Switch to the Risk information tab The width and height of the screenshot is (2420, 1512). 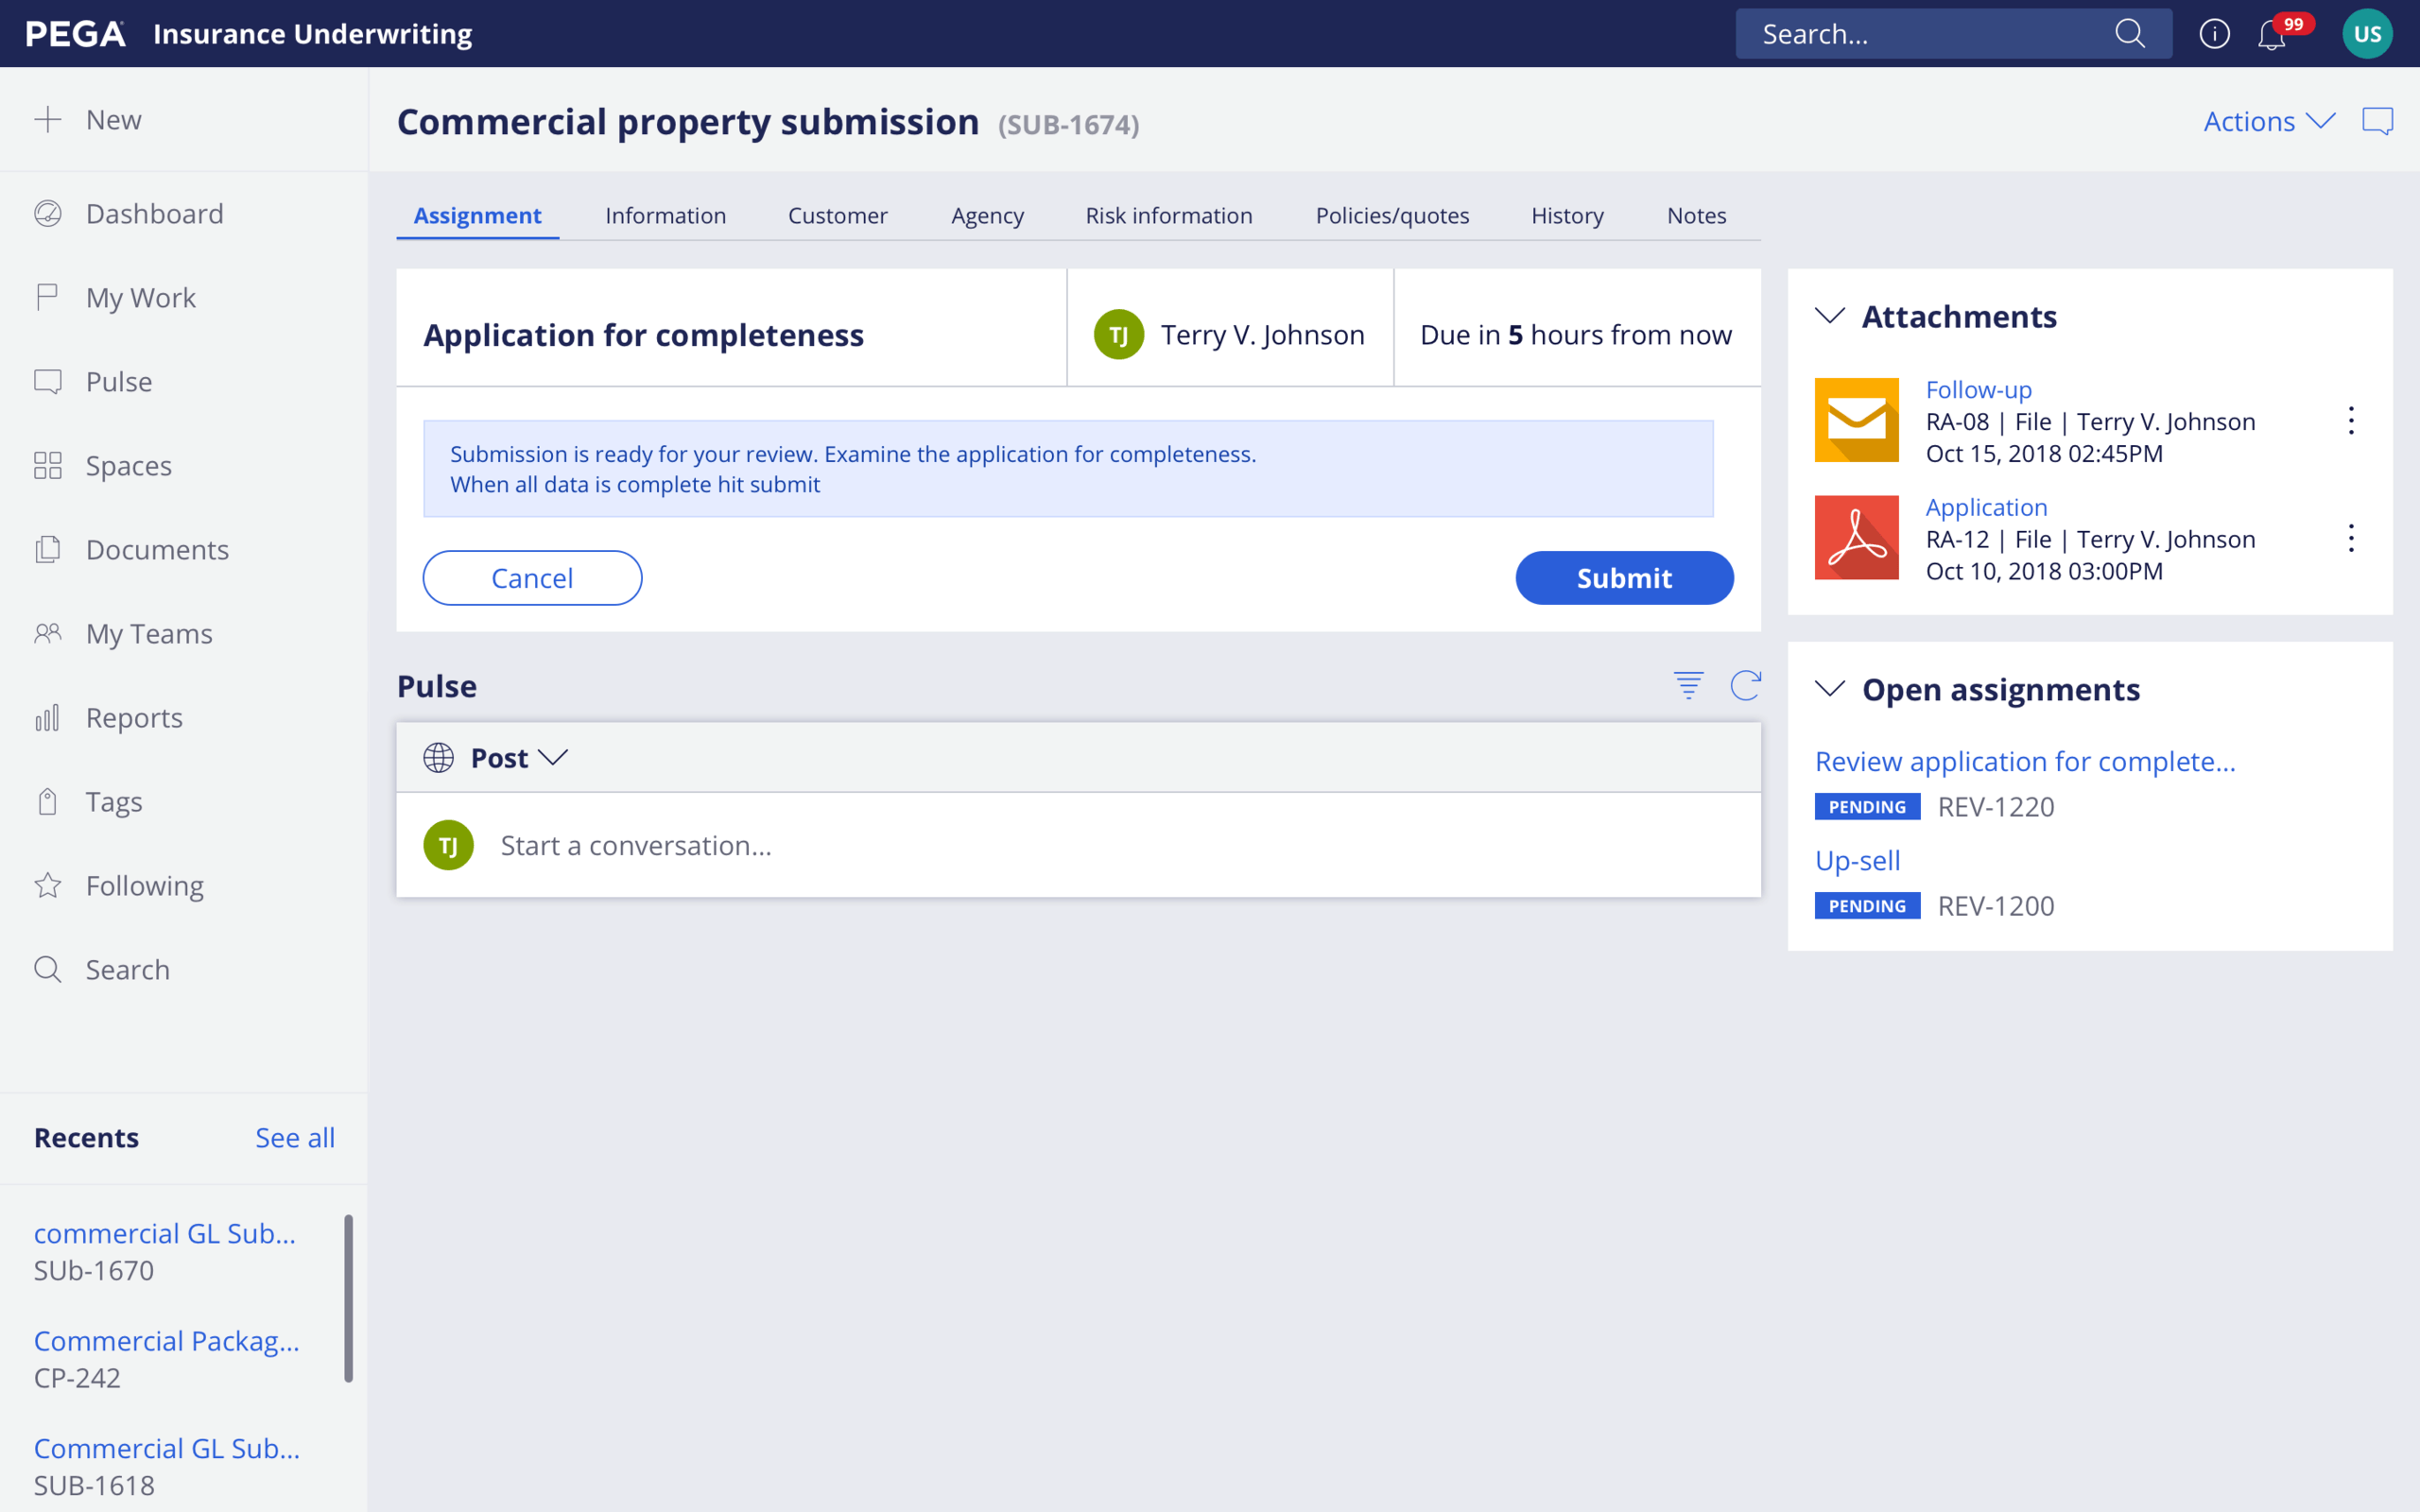(1168, 215)
